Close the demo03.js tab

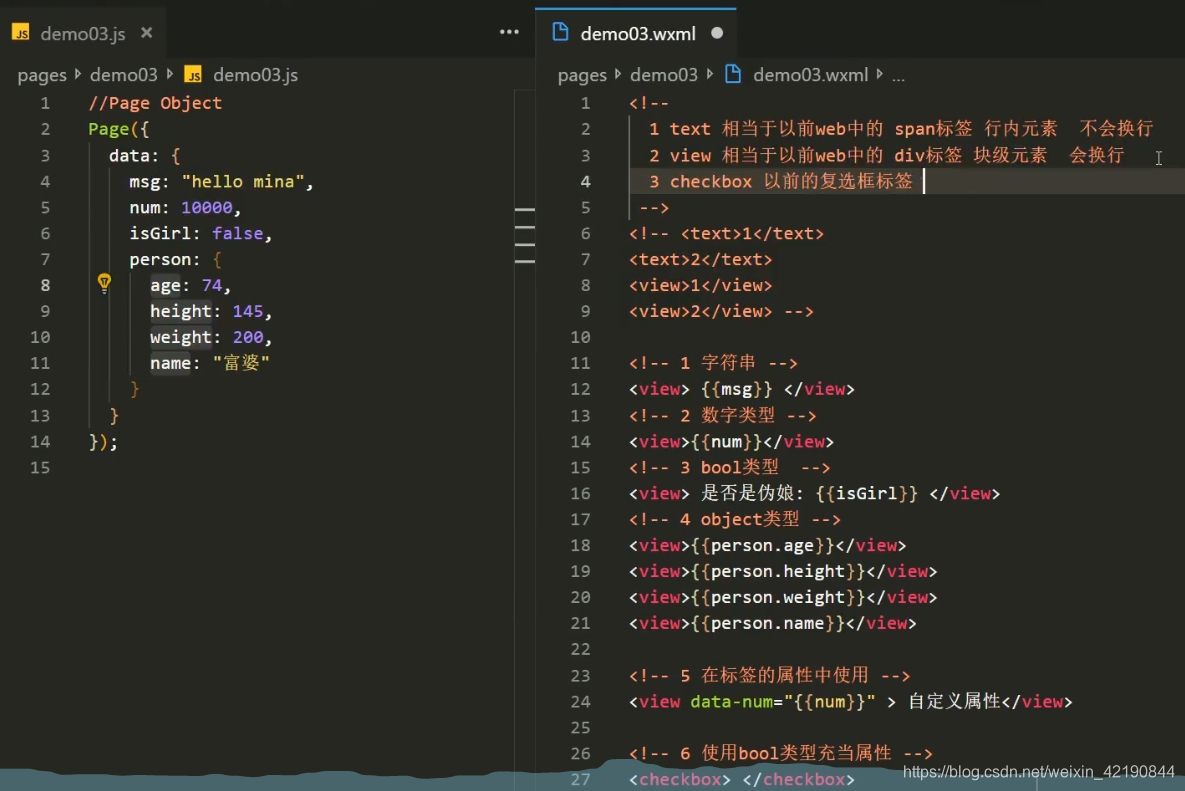click(147, 33)
